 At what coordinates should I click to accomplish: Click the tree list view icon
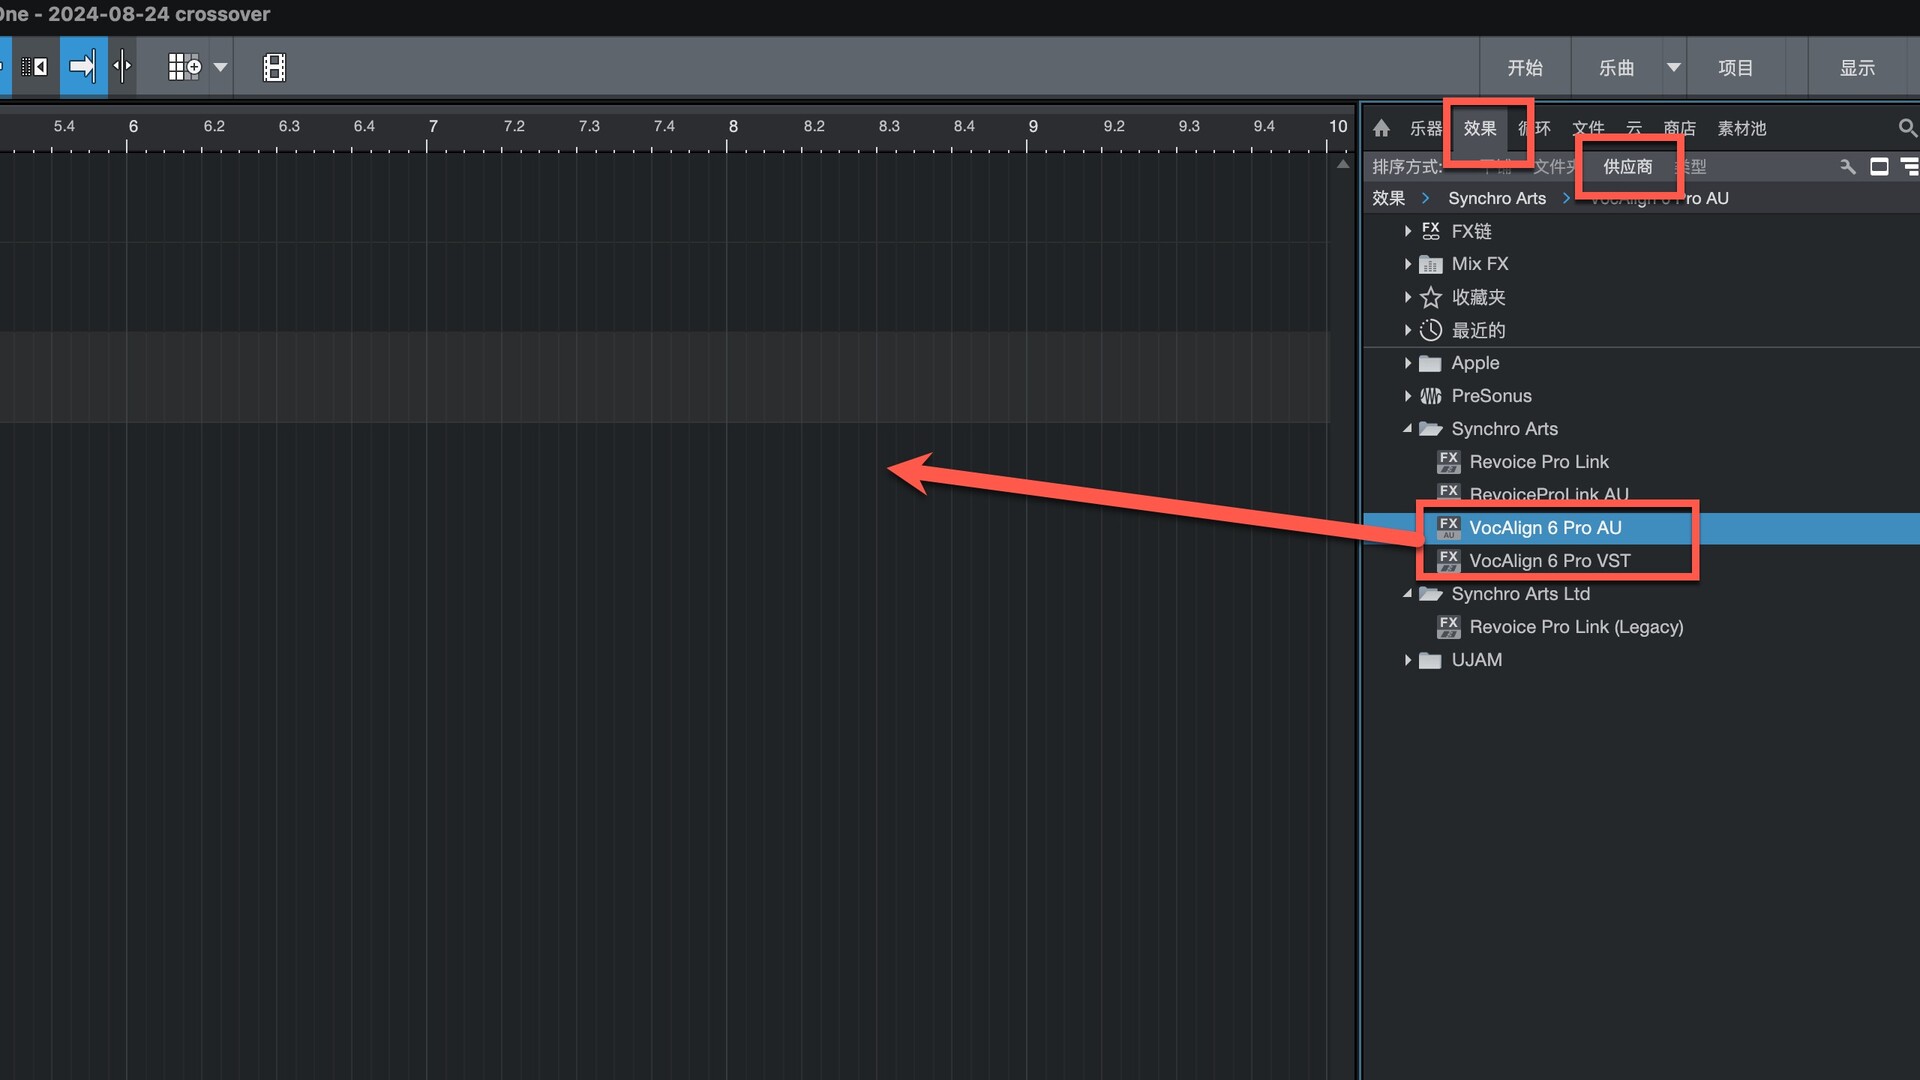point(1909,167)
